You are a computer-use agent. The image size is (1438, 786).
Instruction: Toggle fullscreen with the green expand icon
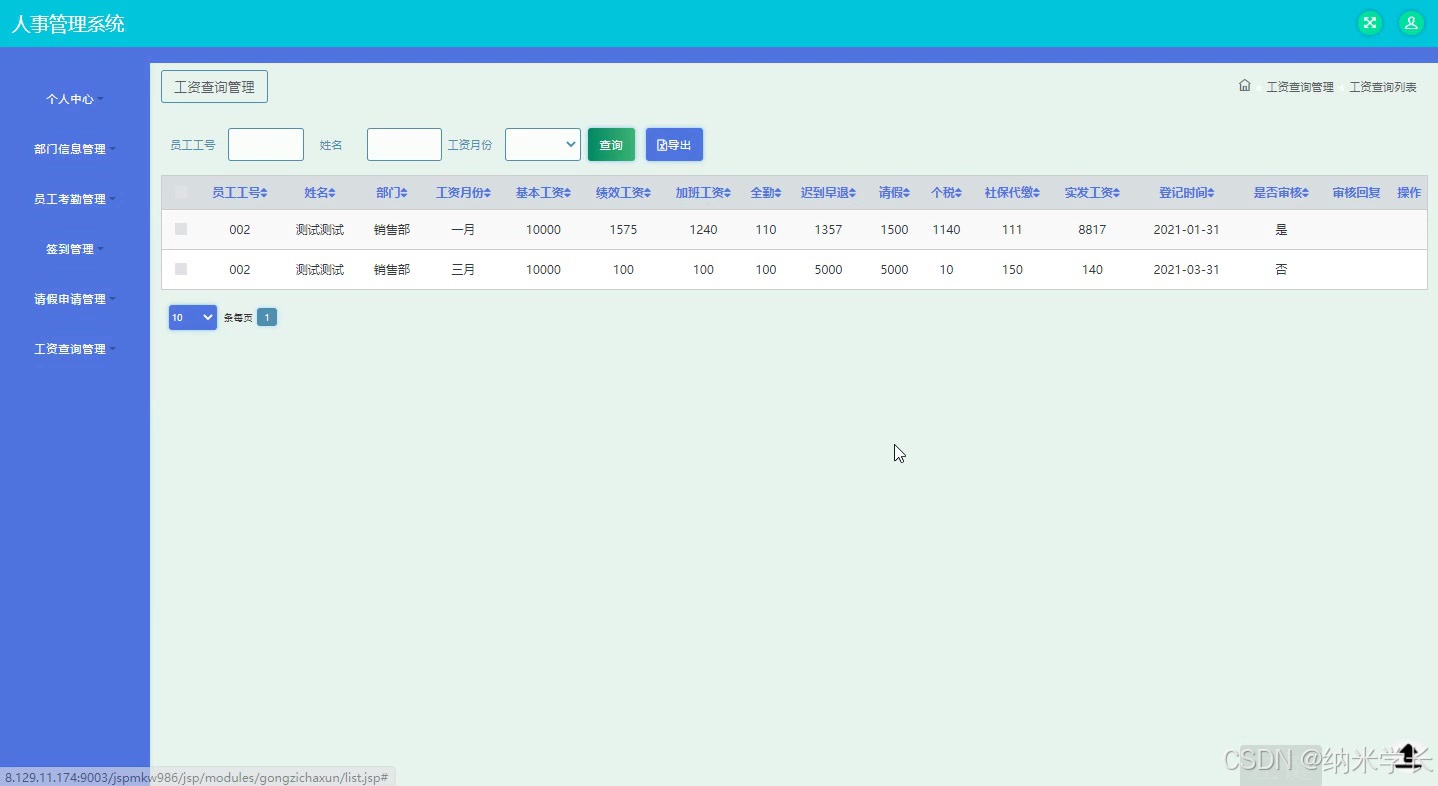(1370, 23)
